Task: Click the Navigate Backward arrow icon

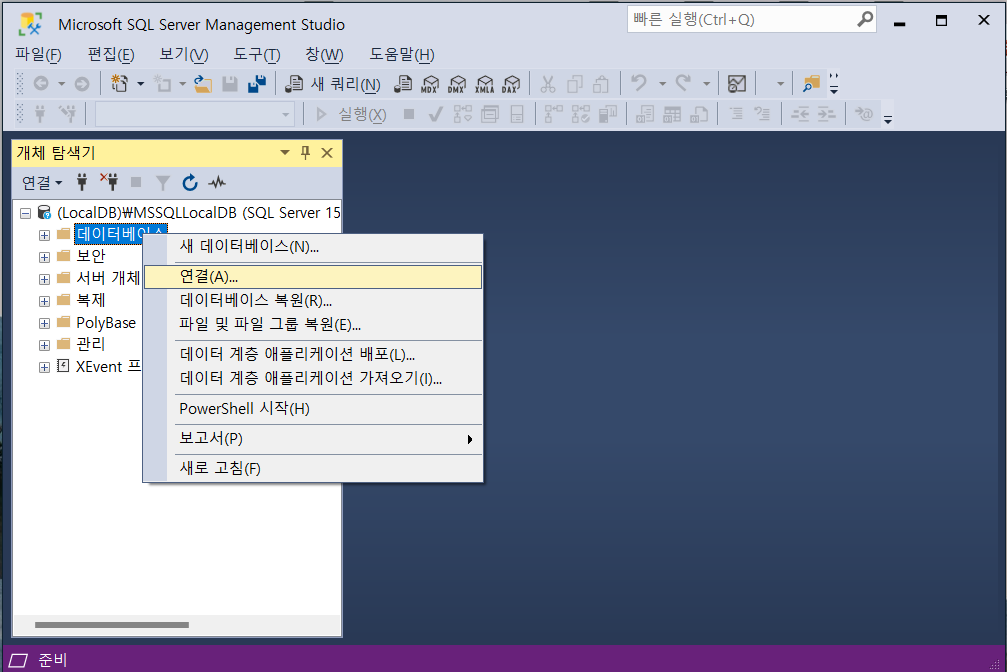Action: tap(41, 84)
